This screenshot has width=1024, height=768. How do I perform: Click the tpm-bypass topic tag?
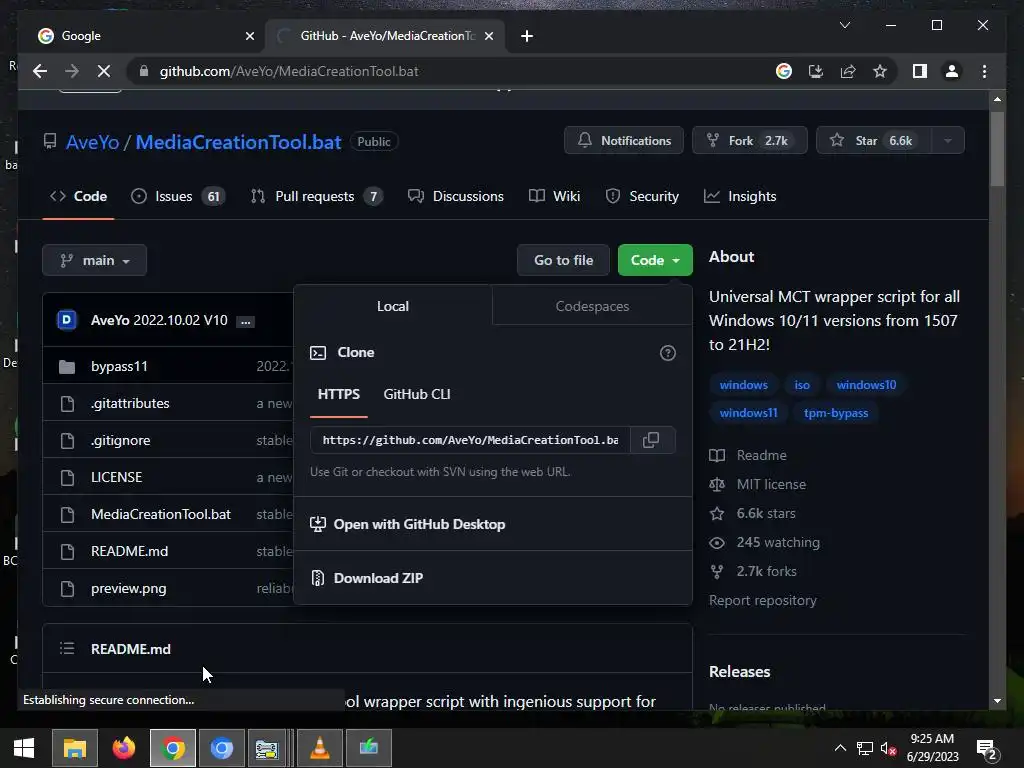pyautogui.click(x=836, y=413)
